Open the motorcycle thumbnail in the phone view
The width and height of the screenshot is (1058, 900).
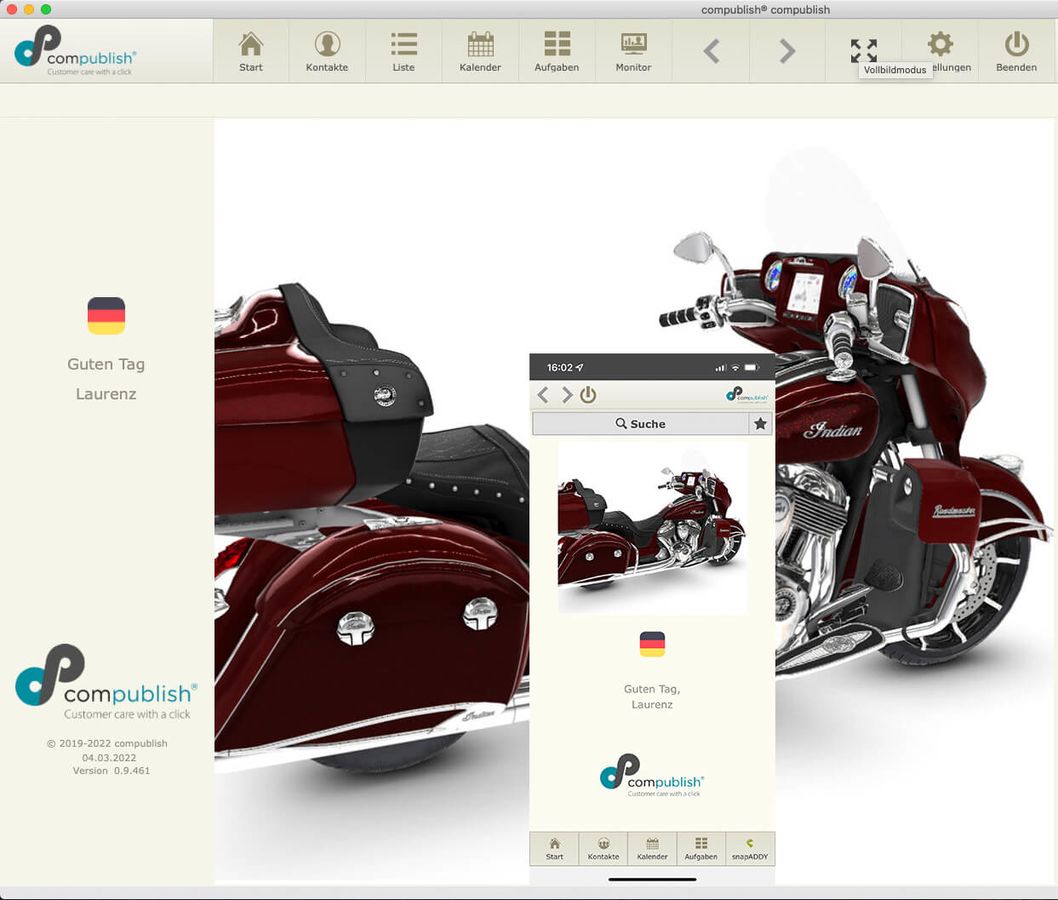pyautogui.click(x=652, y=527)
